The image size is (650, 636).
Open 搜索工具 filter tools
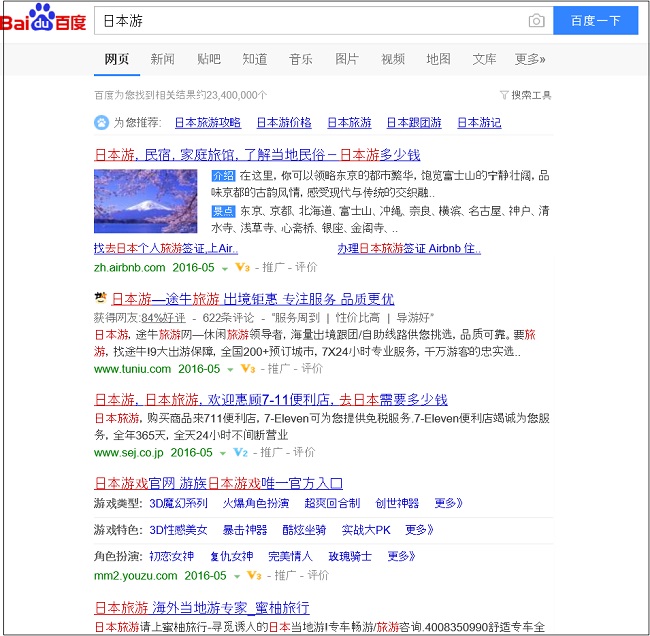point(526,95)
